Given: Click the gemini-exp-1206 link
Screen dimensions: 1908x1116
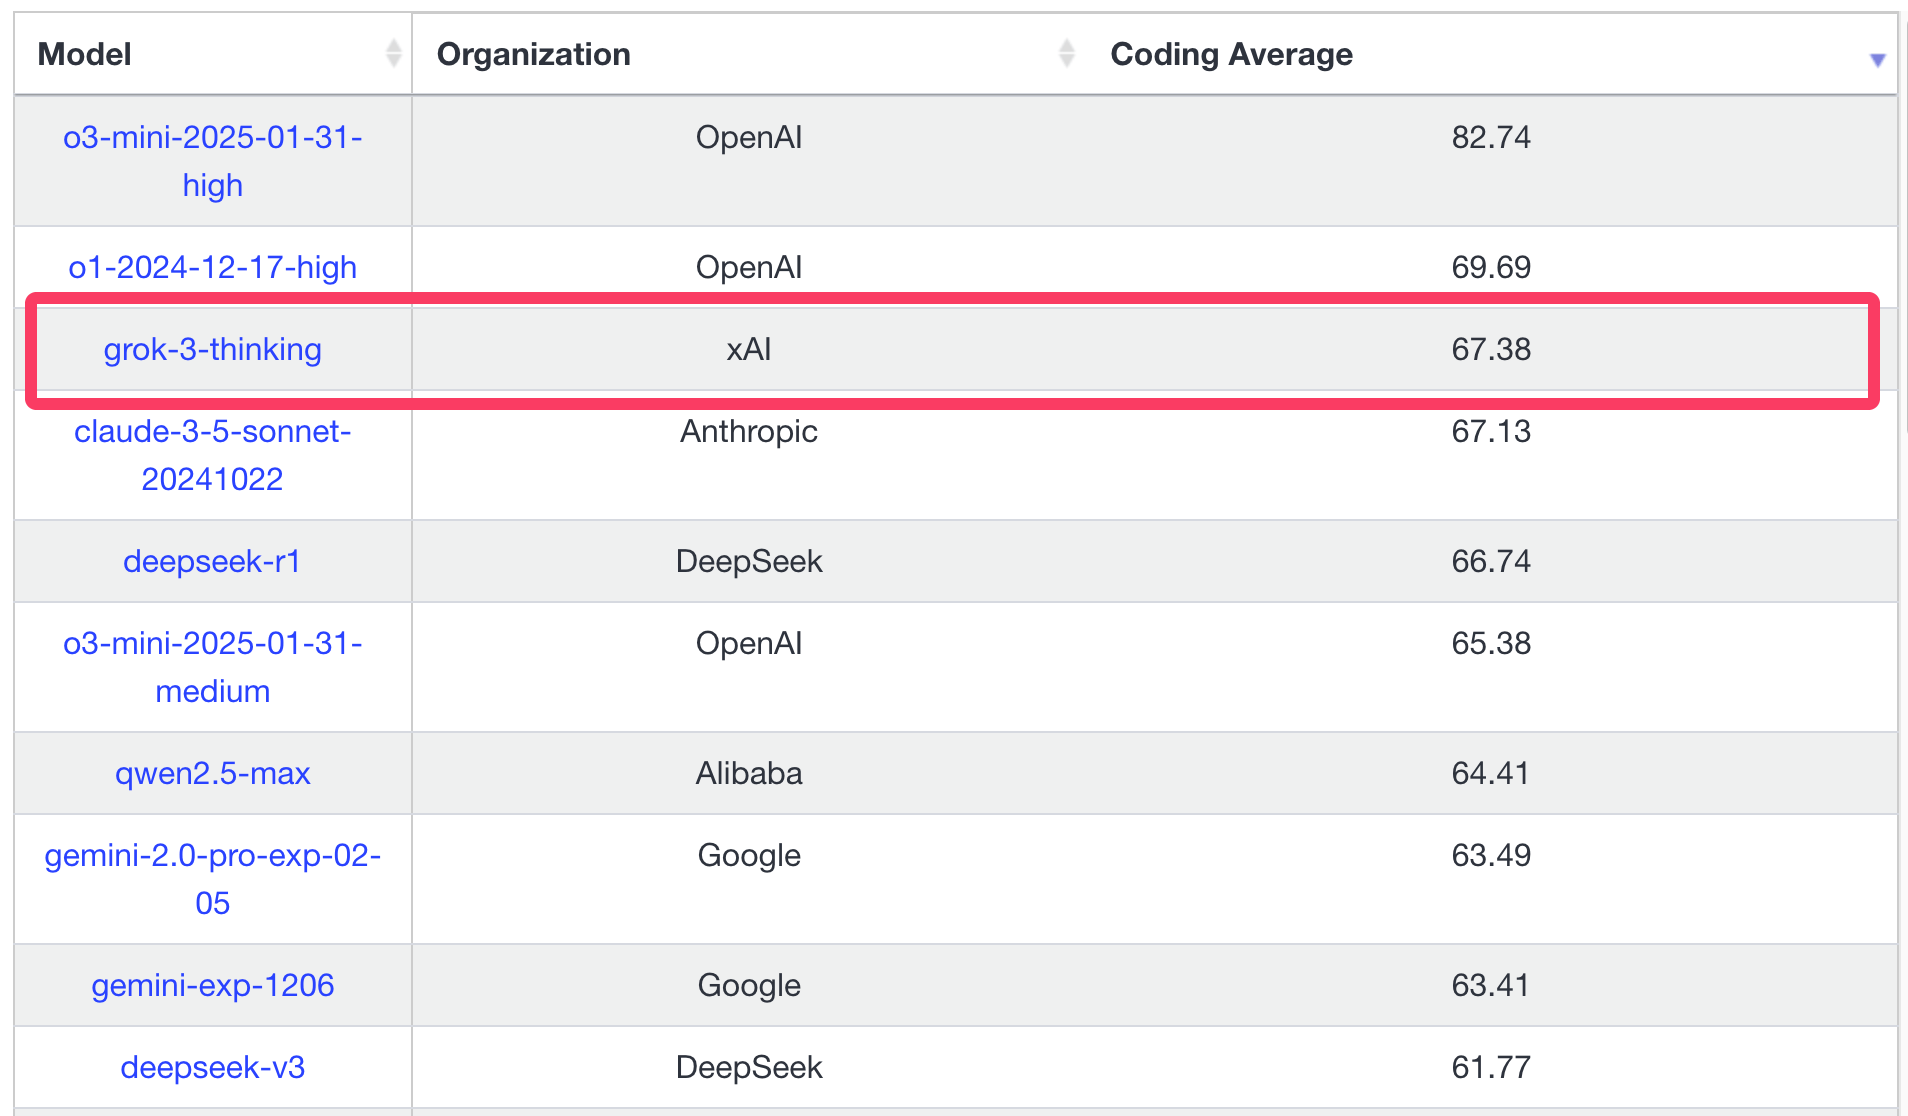Looking at the screenshot, I should (212, 985).
